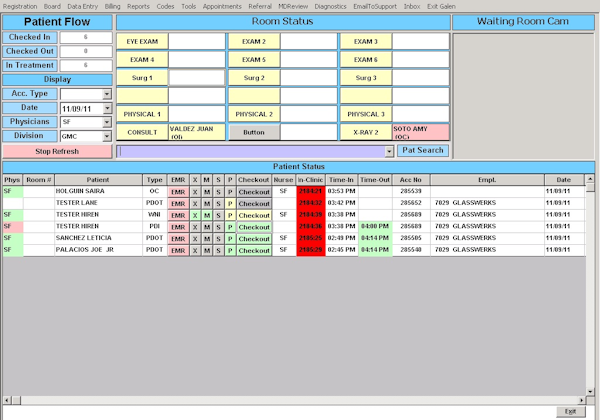Click X cell in TESTER LANE row

tap(195, 203)
